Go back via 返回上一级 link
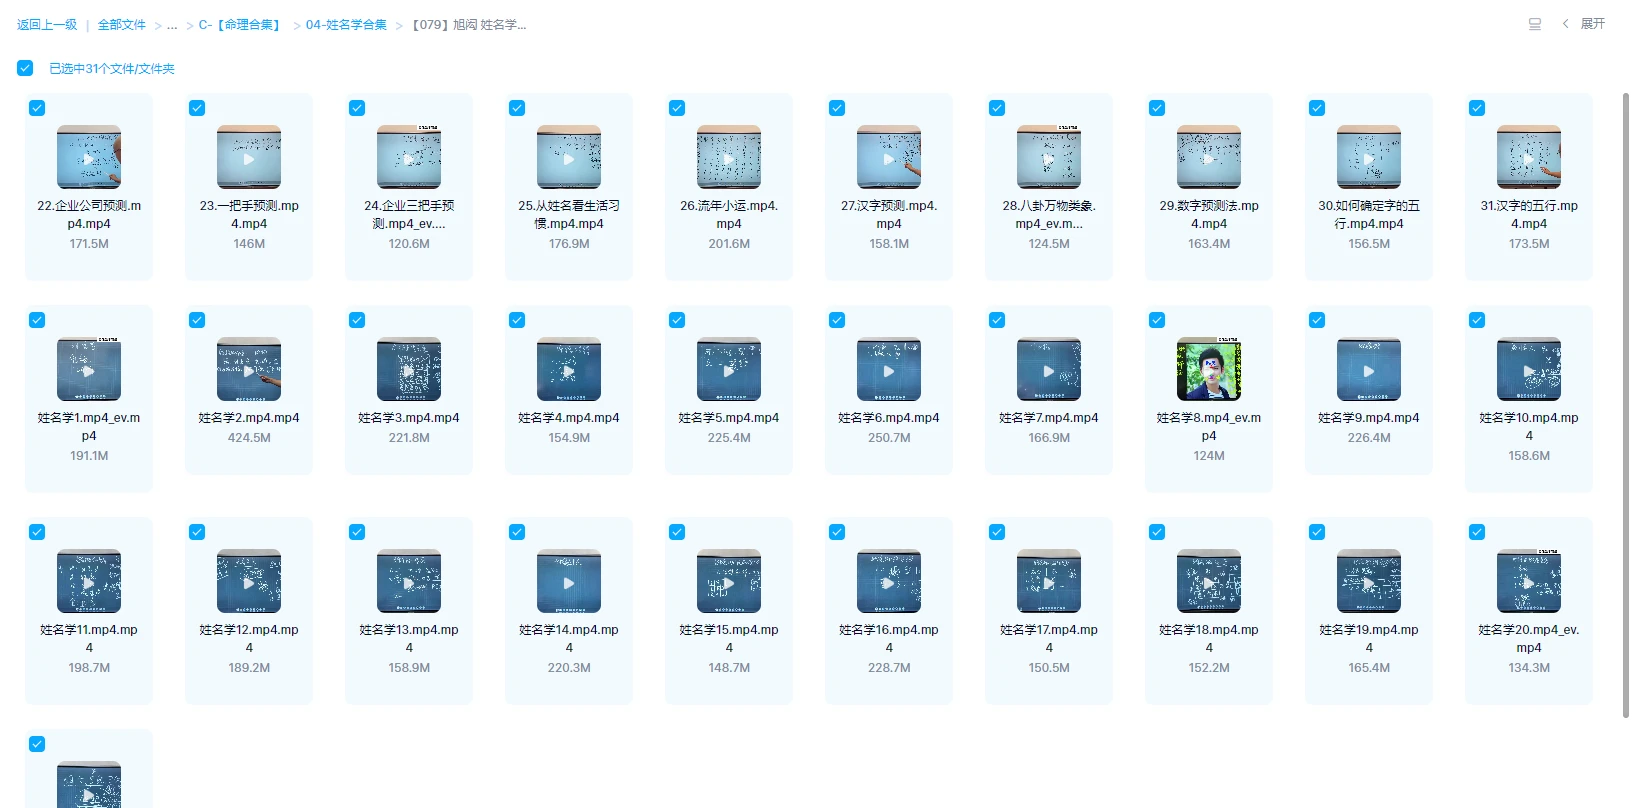The width and height of the screenshot is (1633, 808). click(x=47, y=25)
